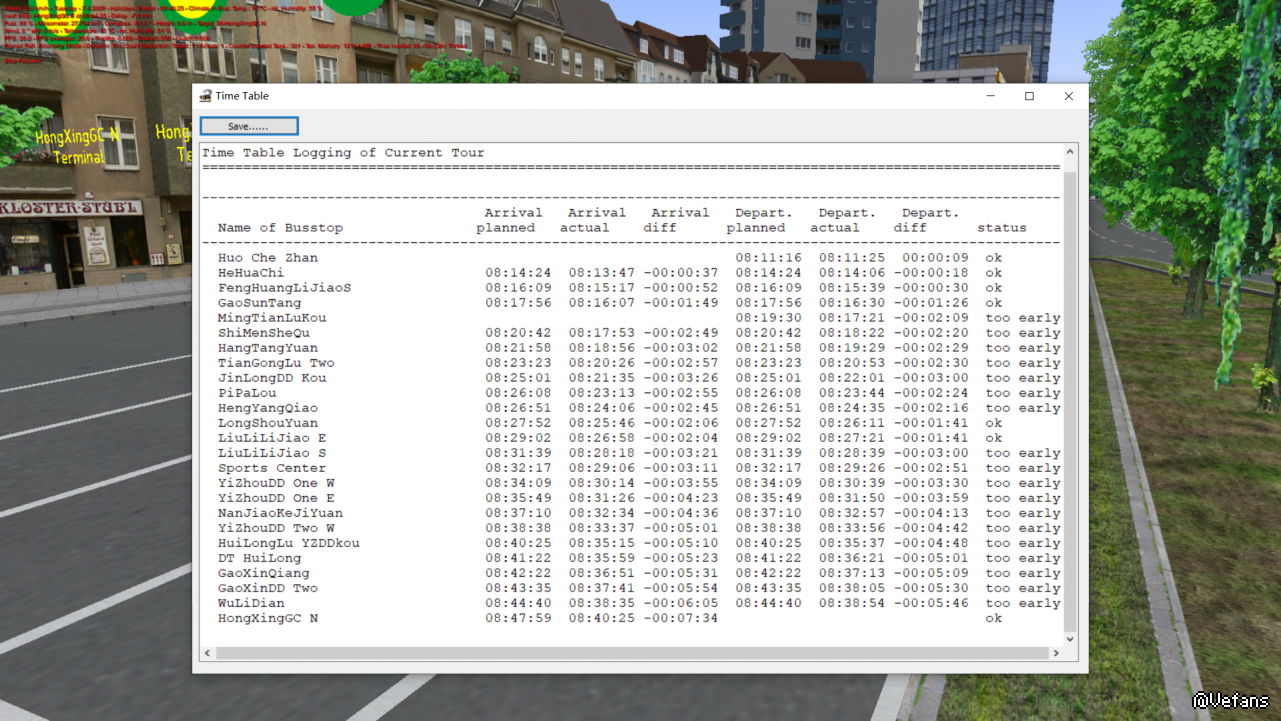This screenshot has height=721, width=1281.
Task: Select the 'GaoXinQiang' bus stop name
Action: (x=264, y=573)
